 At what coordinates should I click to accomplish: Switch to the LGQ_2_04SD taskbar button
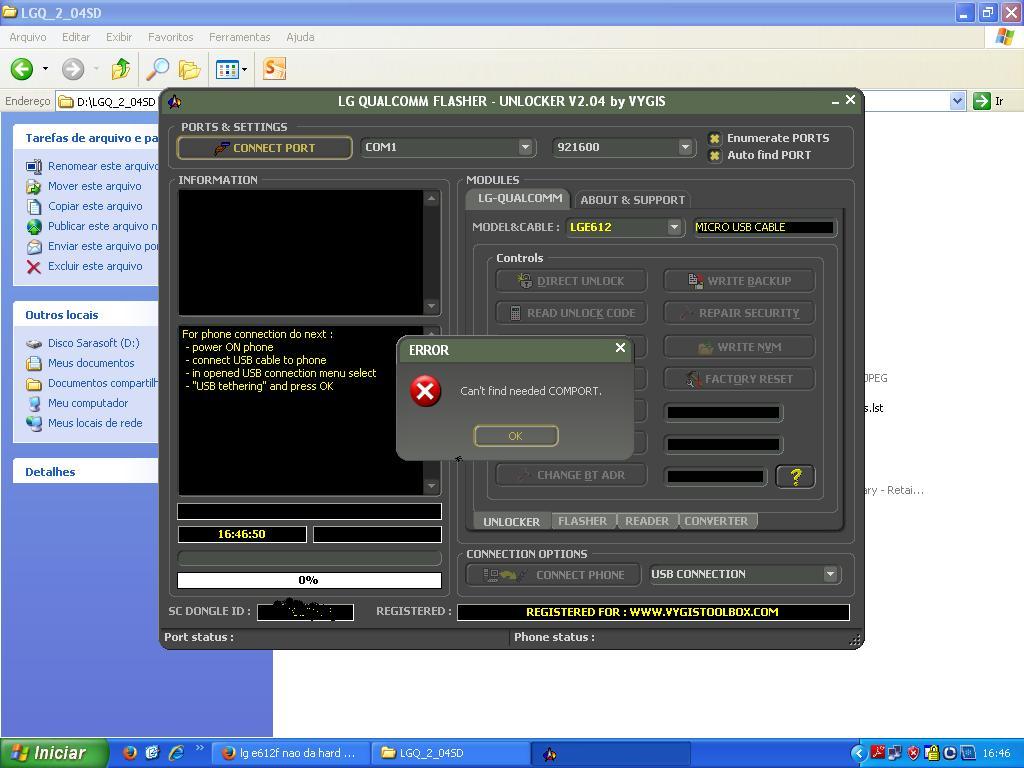pos(449,753)
